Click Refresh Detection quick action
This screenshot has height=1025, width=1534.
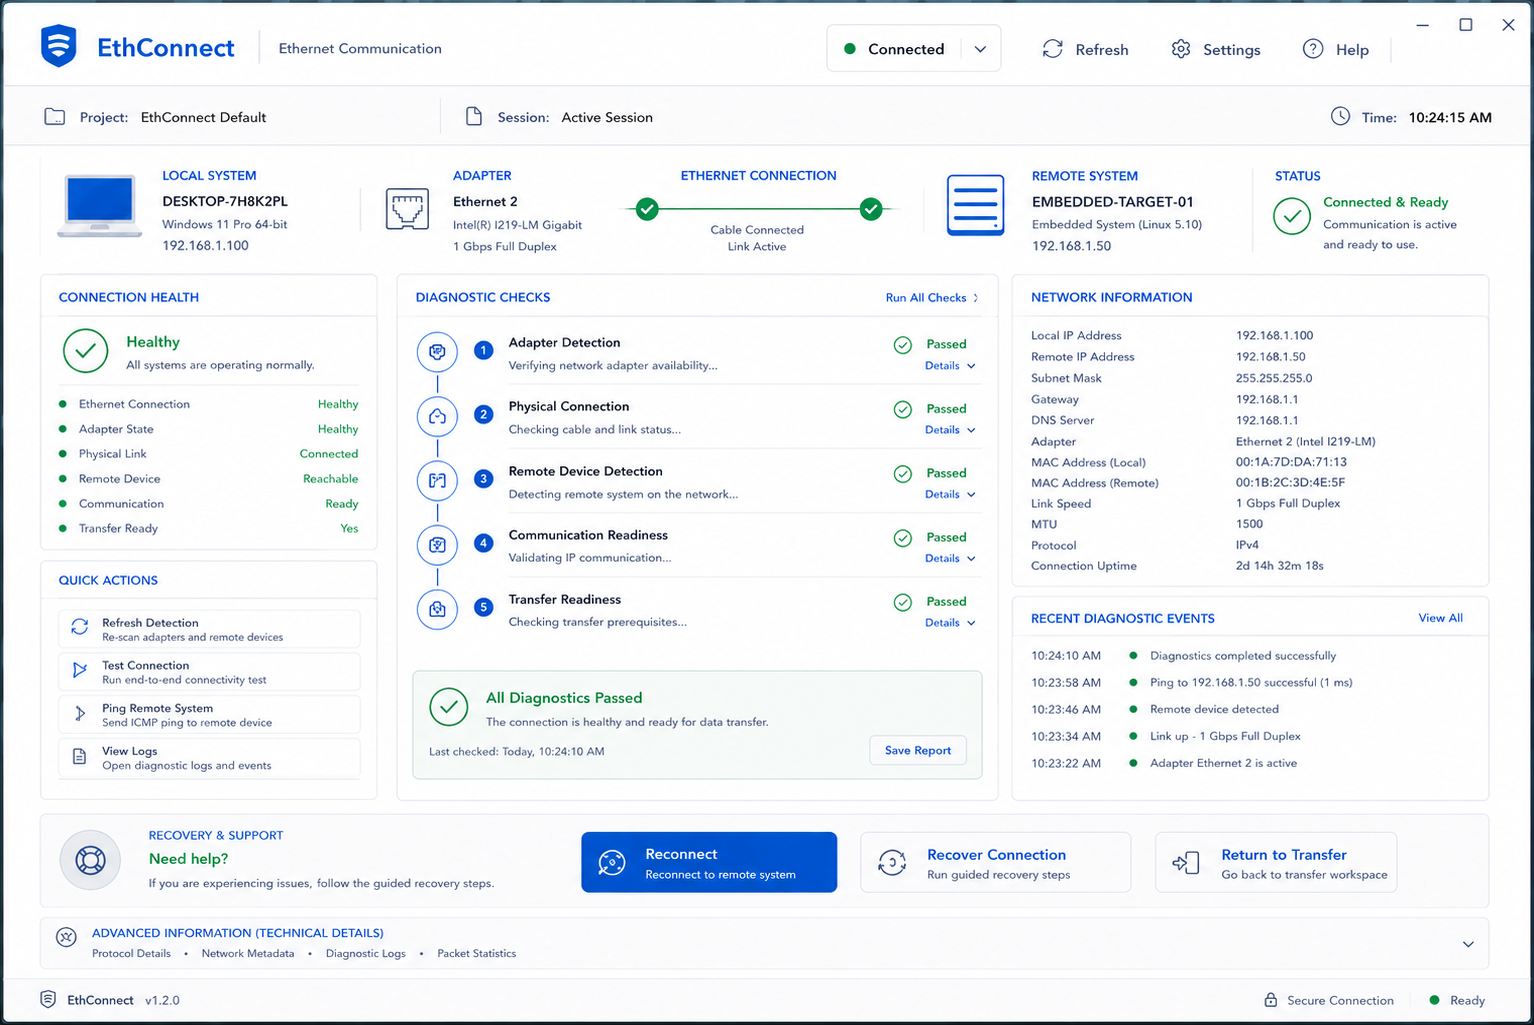pos(209,629)
